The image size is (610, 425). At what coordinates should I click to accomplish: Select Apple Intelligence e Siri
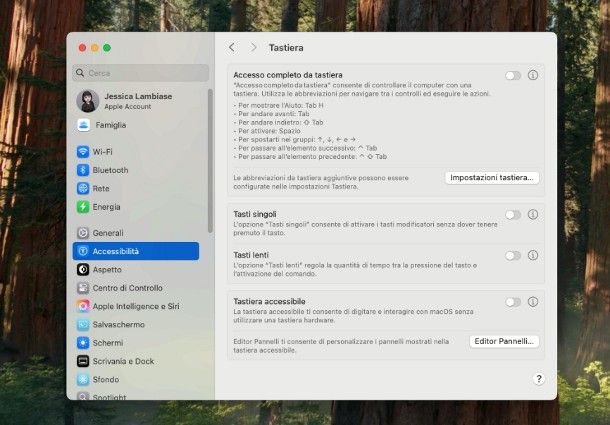135,306
